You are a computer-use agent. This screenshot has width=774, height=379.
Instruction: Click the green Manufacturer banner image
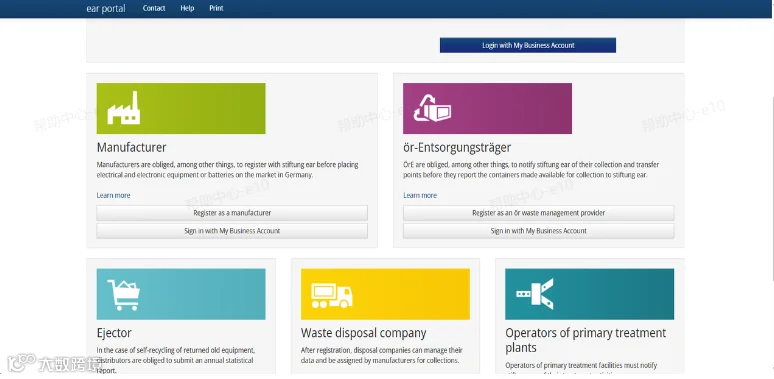click(181, 109)
